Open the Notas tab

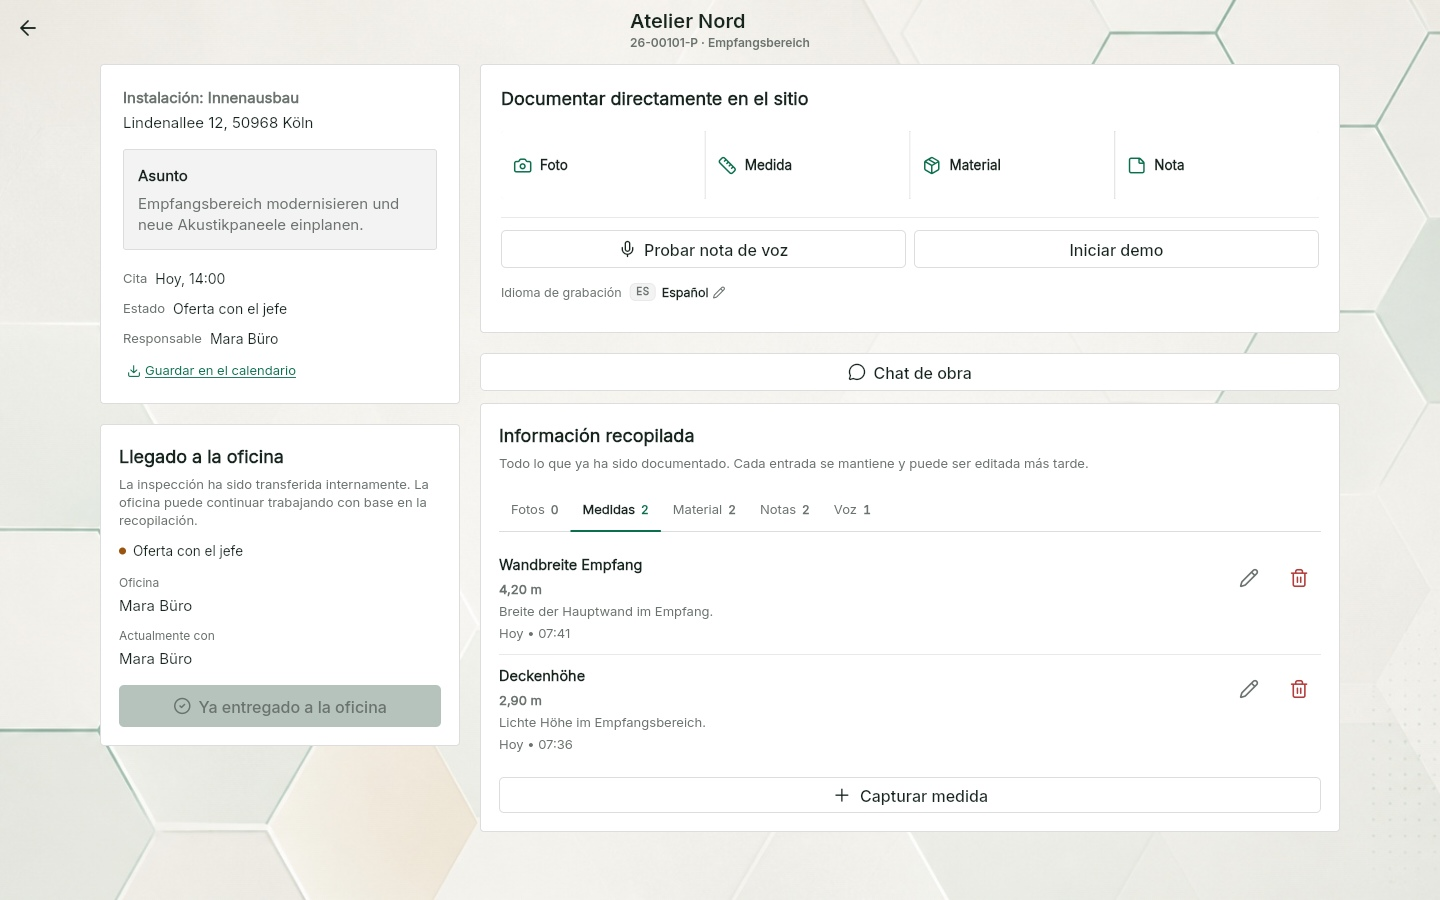pos(784,510)
